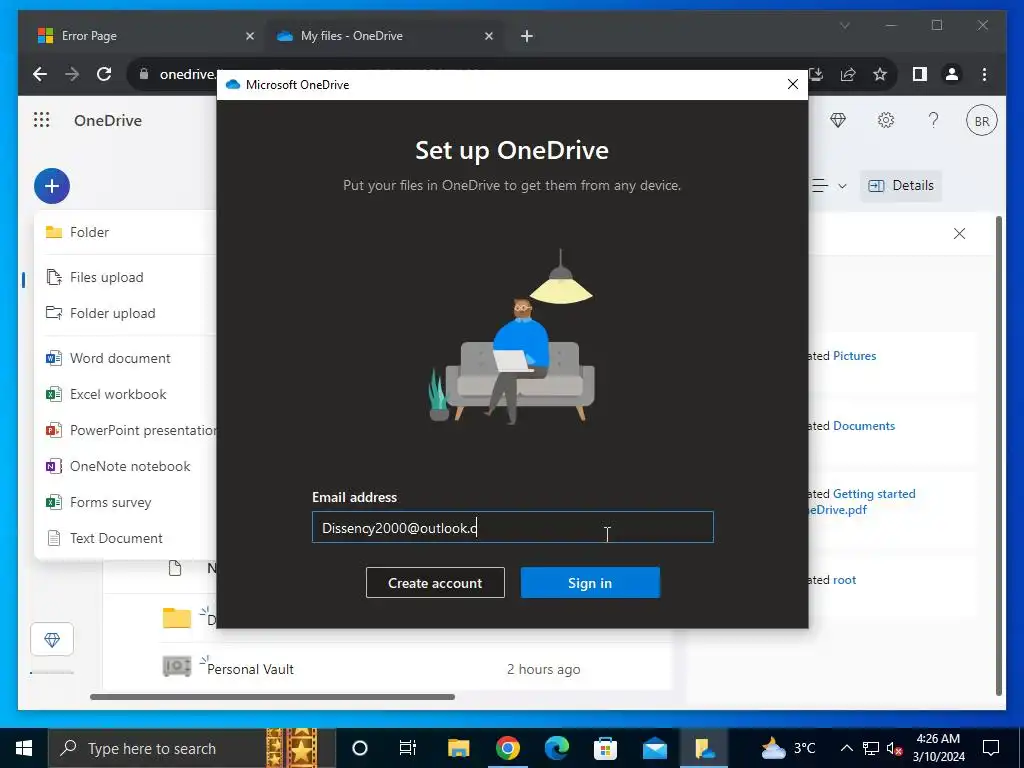Open the notification center icon
This screenshot has width=1024, height=768.
click(x=991, y=748)
